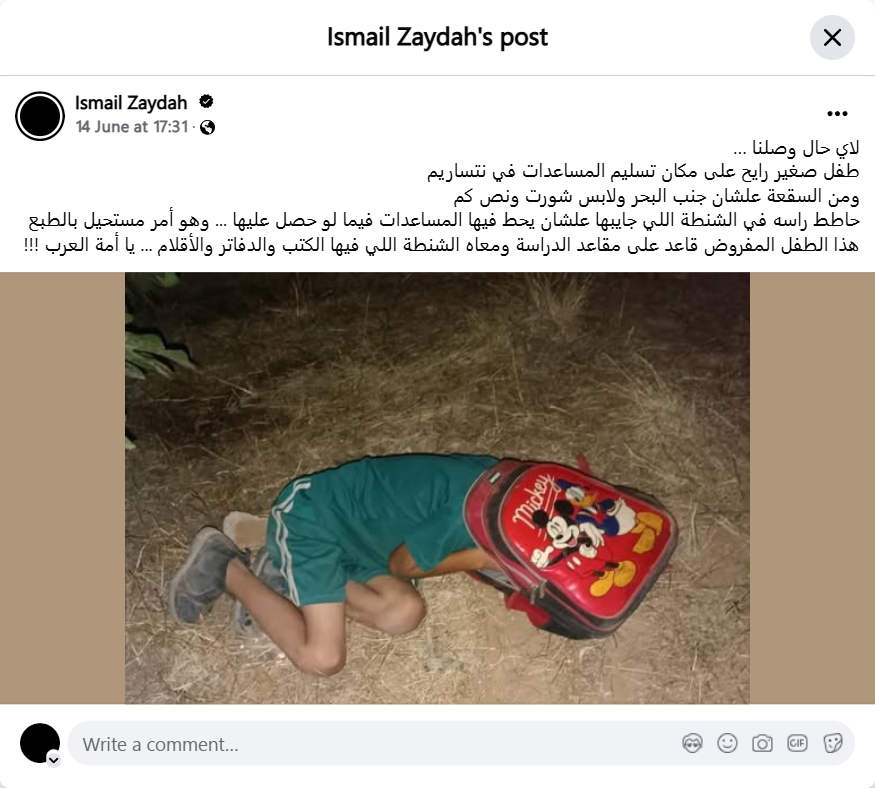Image resolution: width=875 pixels, height=788 pixels.
Task: Insert an avatar sticker in the comment
Action: coord(692,743)
